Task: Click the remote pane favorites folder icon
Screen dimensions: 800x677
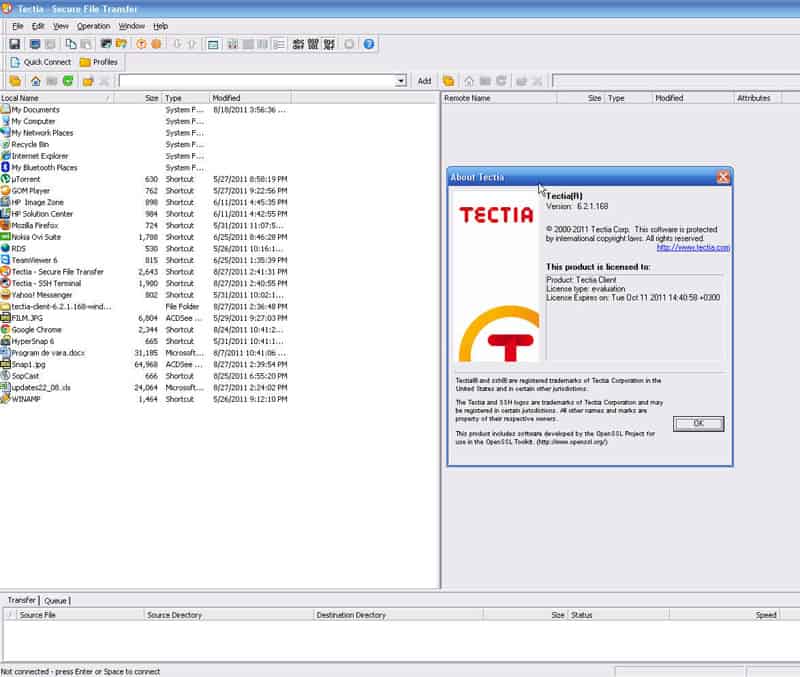Action: (448, 81)
